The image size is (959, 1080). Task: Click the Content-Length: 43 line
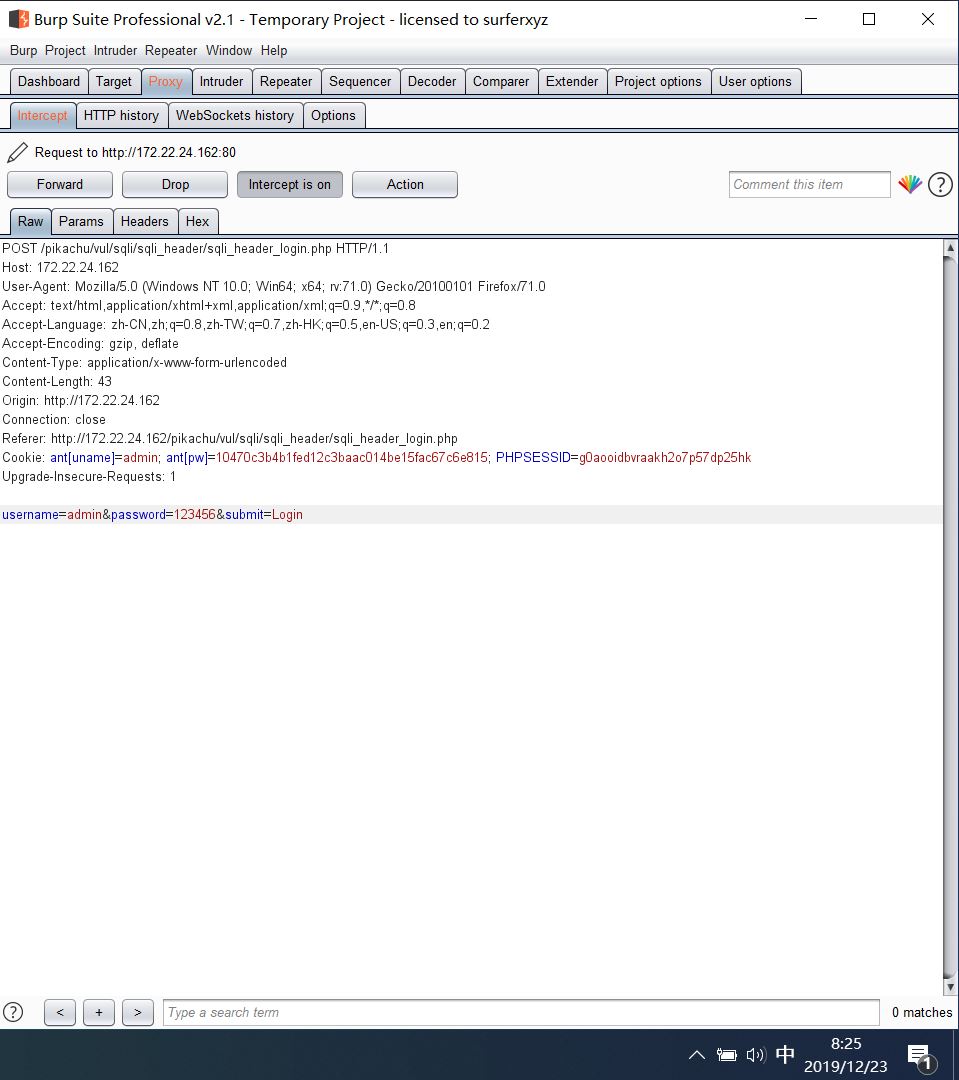click(57, 382)
